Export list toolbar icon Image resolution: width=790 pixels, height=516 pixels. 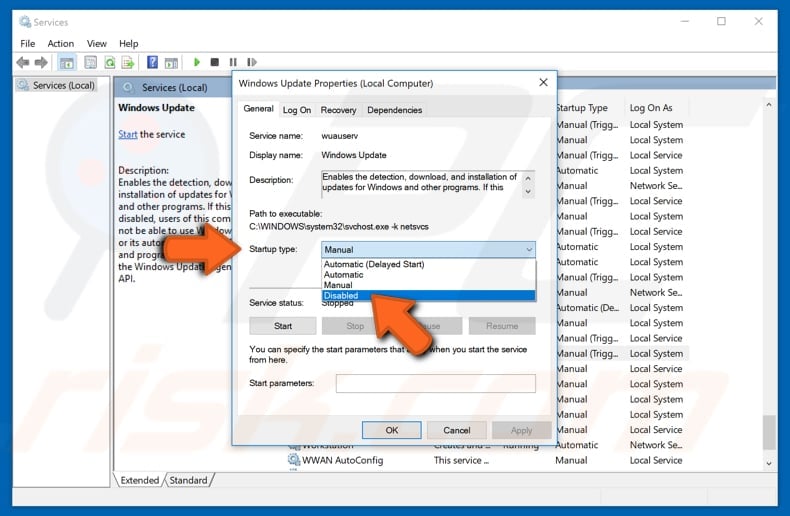128,62
